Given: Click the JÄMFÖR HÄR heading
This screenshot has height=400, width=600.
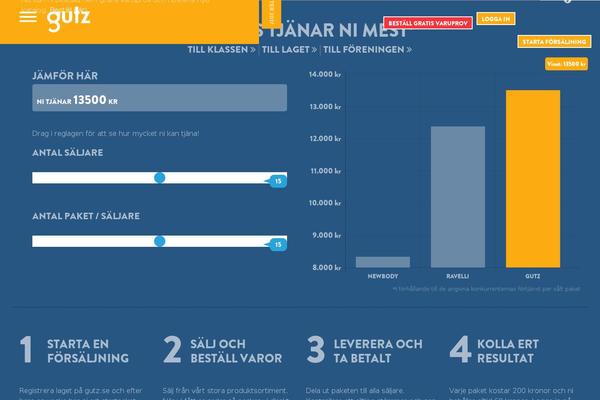Looking at the screenshot, I should click(65, 76).
